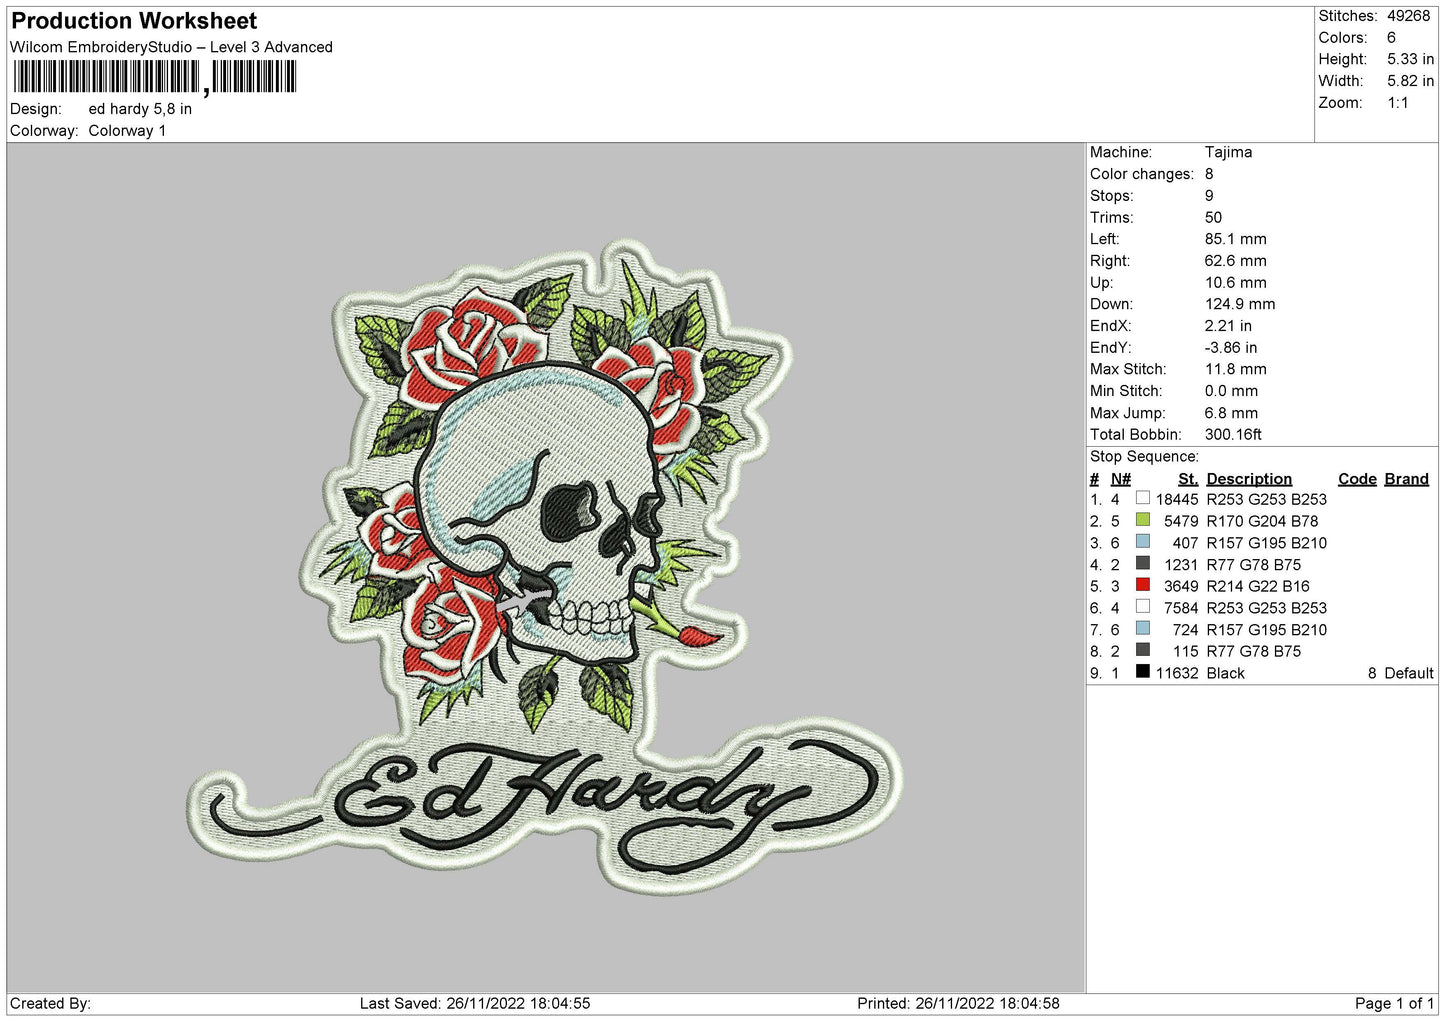Click the white color swatch in stop 6

pos(1142,607)
